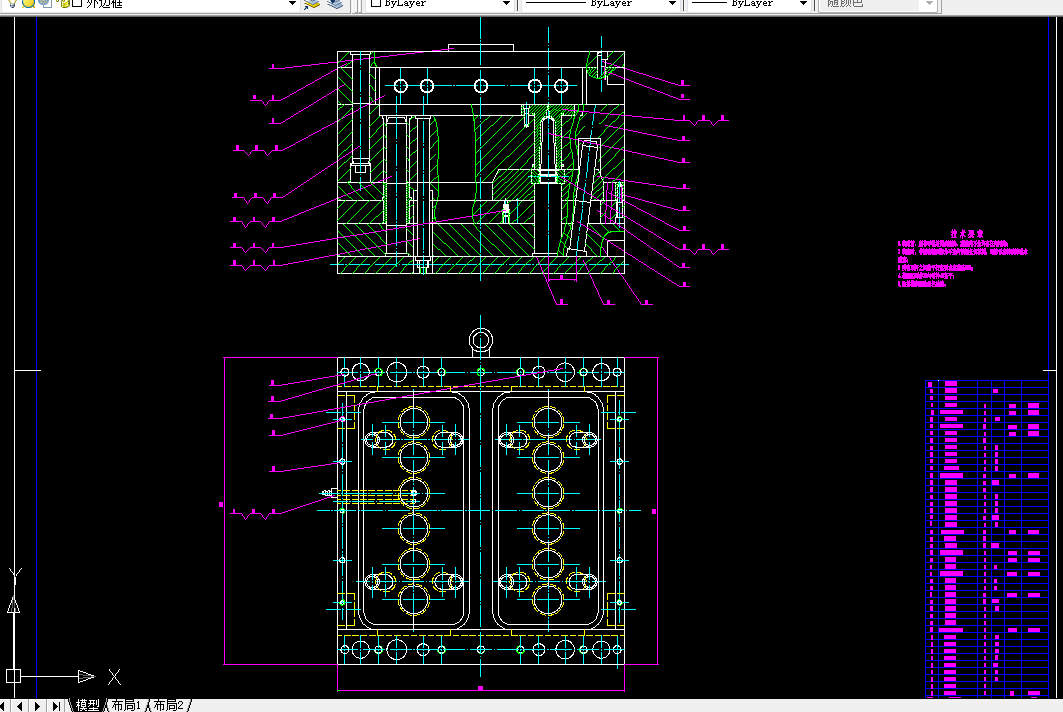The height and width of the screenshot is (712, 1063).
Task: Jump to last layout tab arrow
Action: (x=56, y=706)
